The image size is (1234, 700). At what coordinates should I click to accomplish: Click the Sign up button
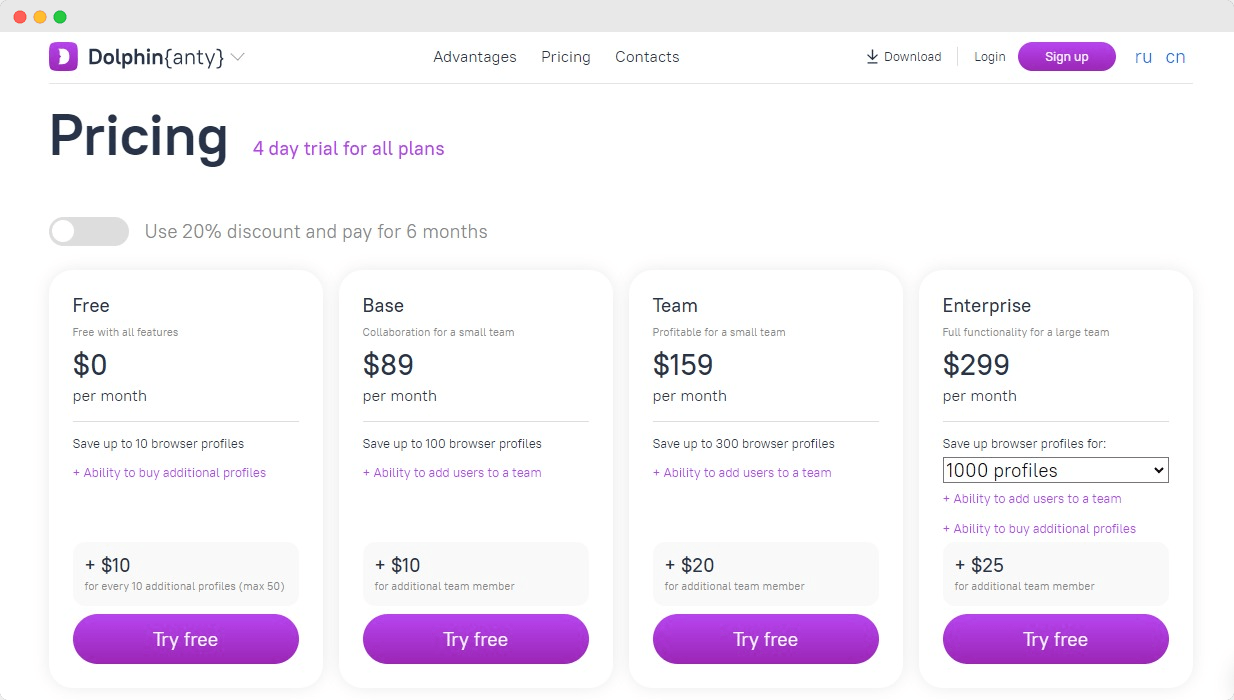(1067, 57)
